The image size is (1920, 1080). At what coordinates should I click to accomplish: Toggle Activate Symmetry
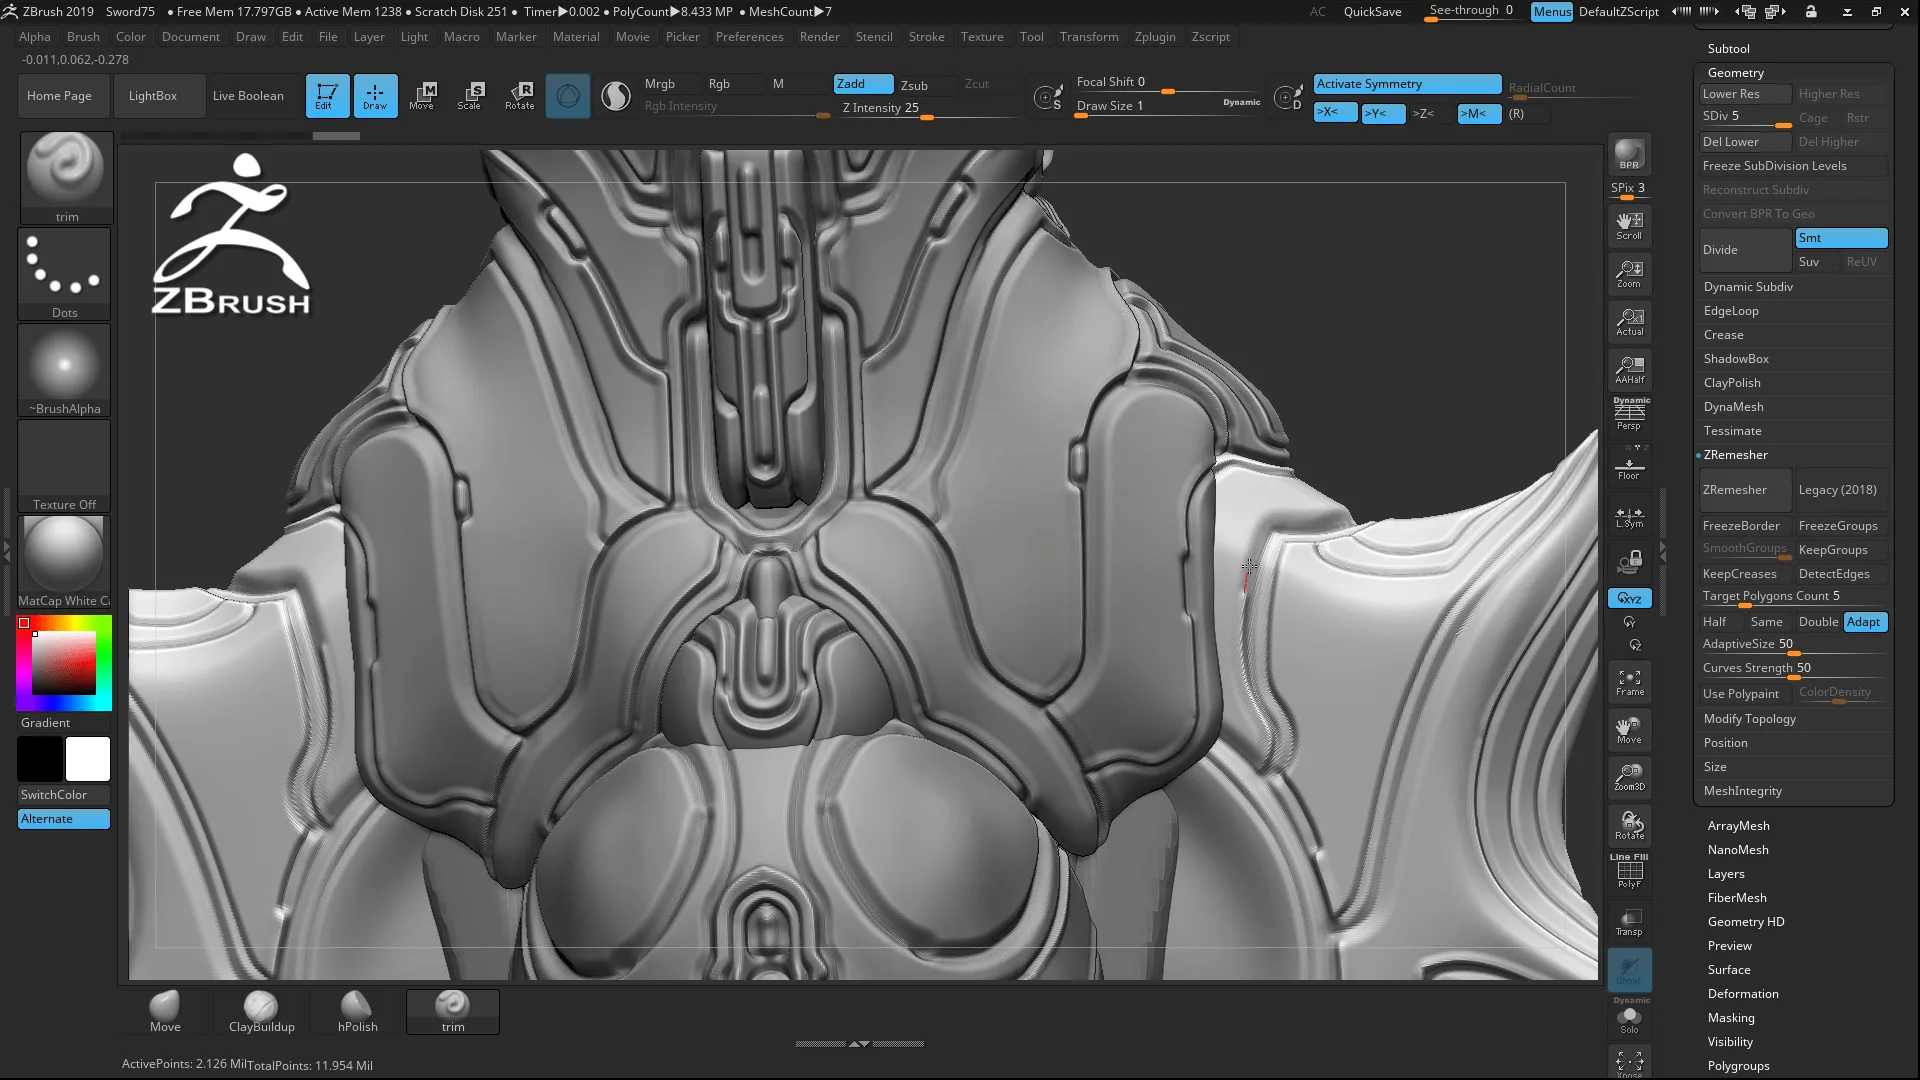(x=1407, y=84)
